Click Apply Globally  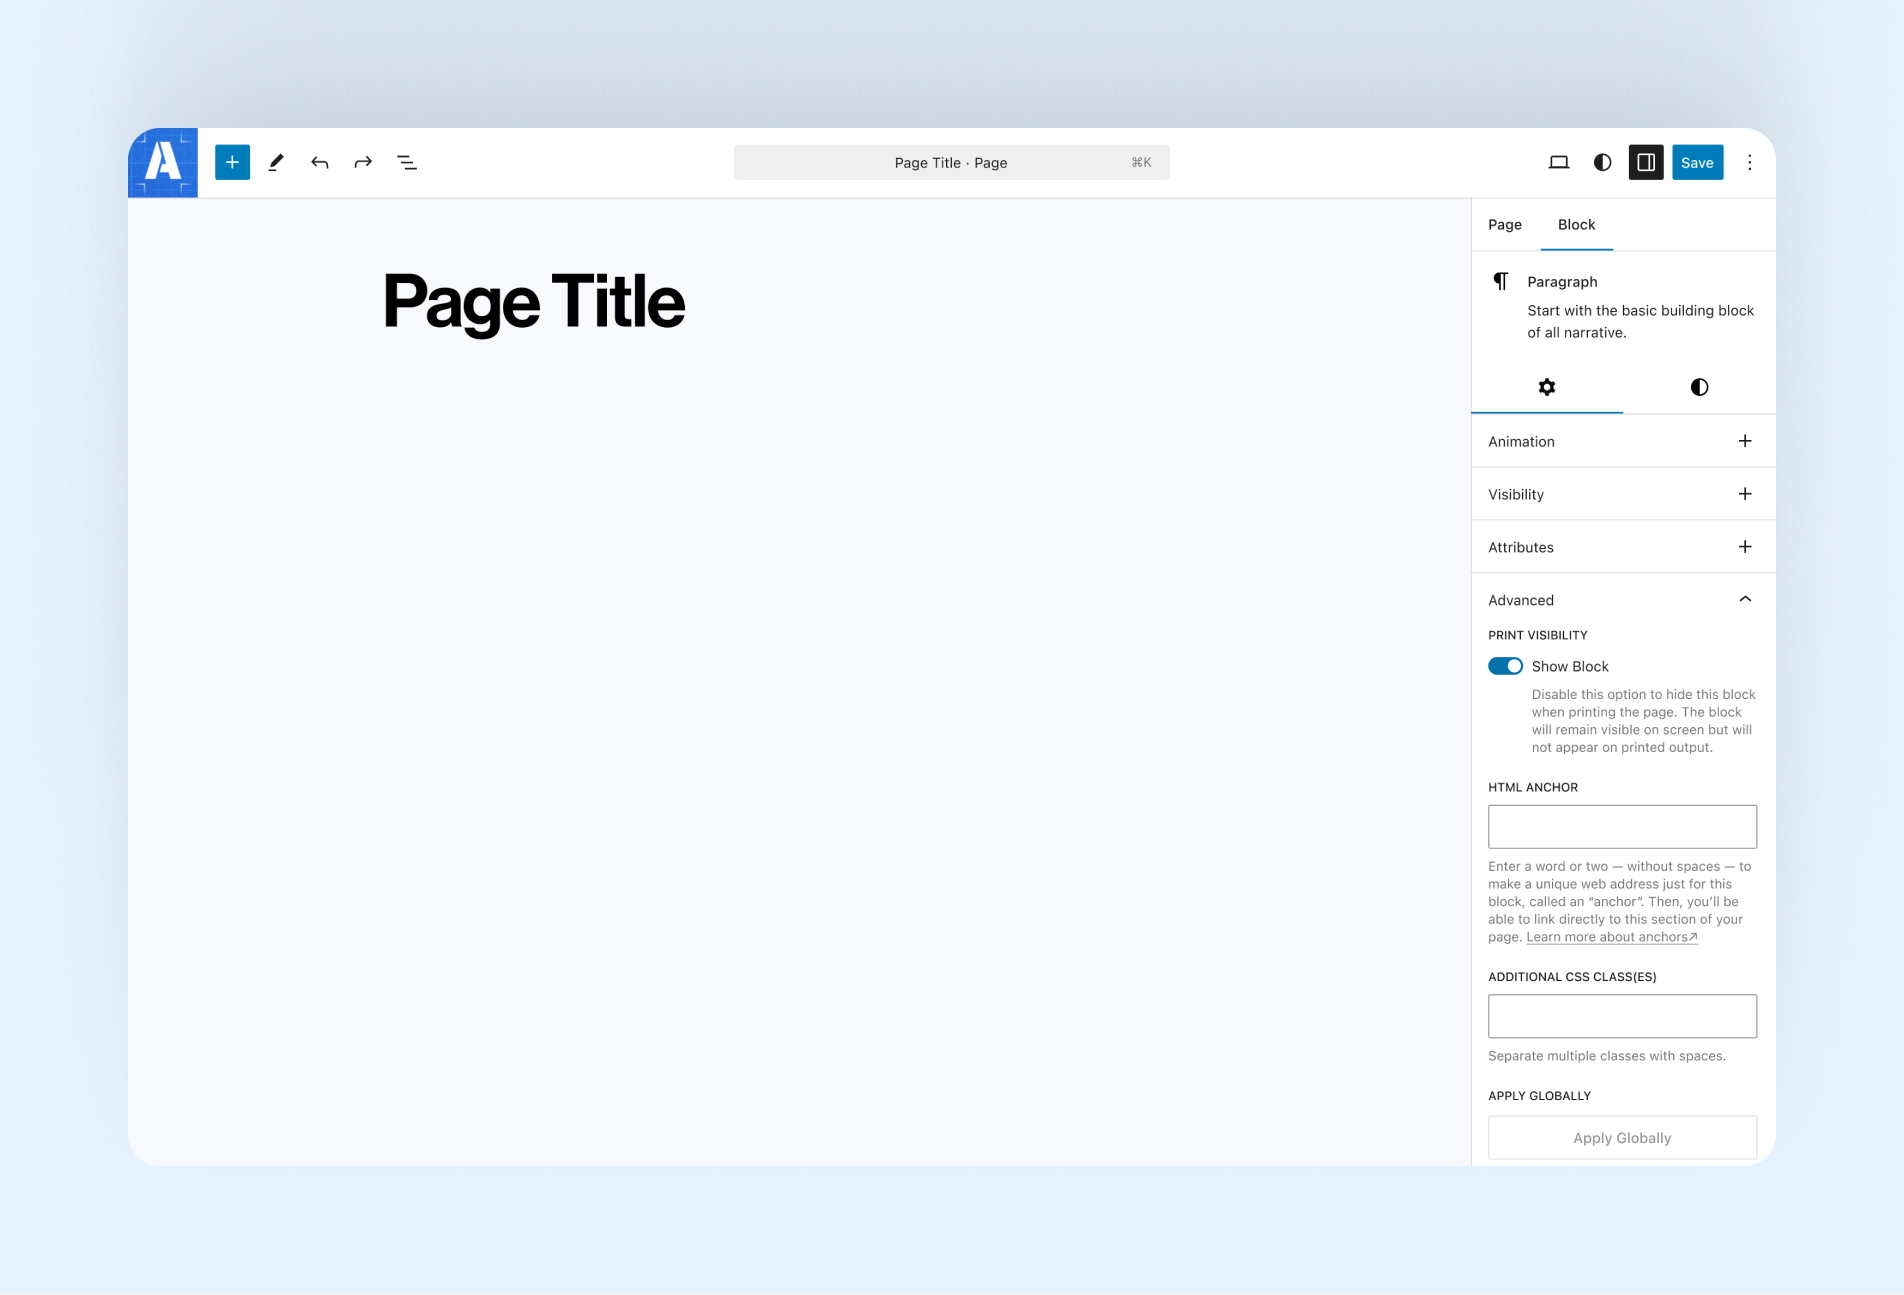coord(1622,1137)
